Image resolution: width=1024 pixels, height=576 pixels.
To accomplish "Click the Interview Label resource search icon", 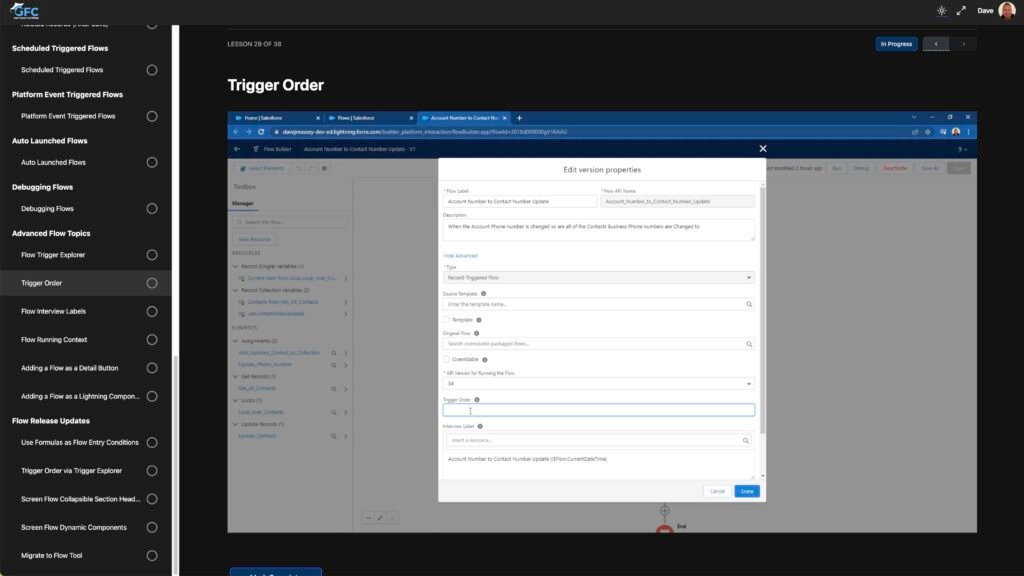I will pyautogui.click(x=745, y=441).
